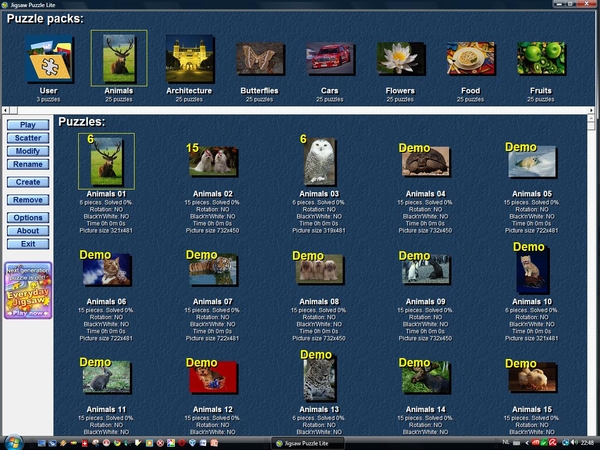
Task: Select the Animals 02 puppies puzzle
Action: pos(214,162)
